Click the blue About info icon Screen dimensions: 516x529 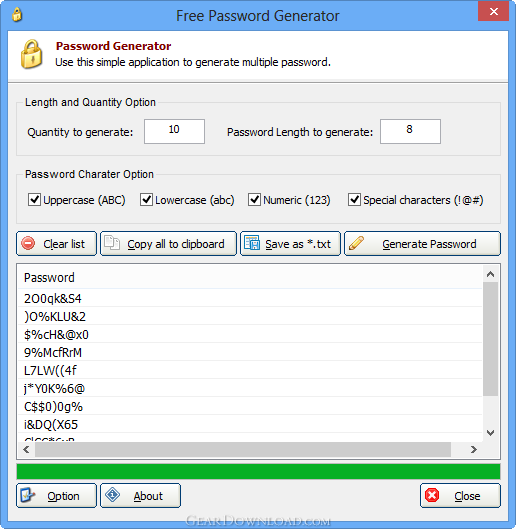[112, 495]
